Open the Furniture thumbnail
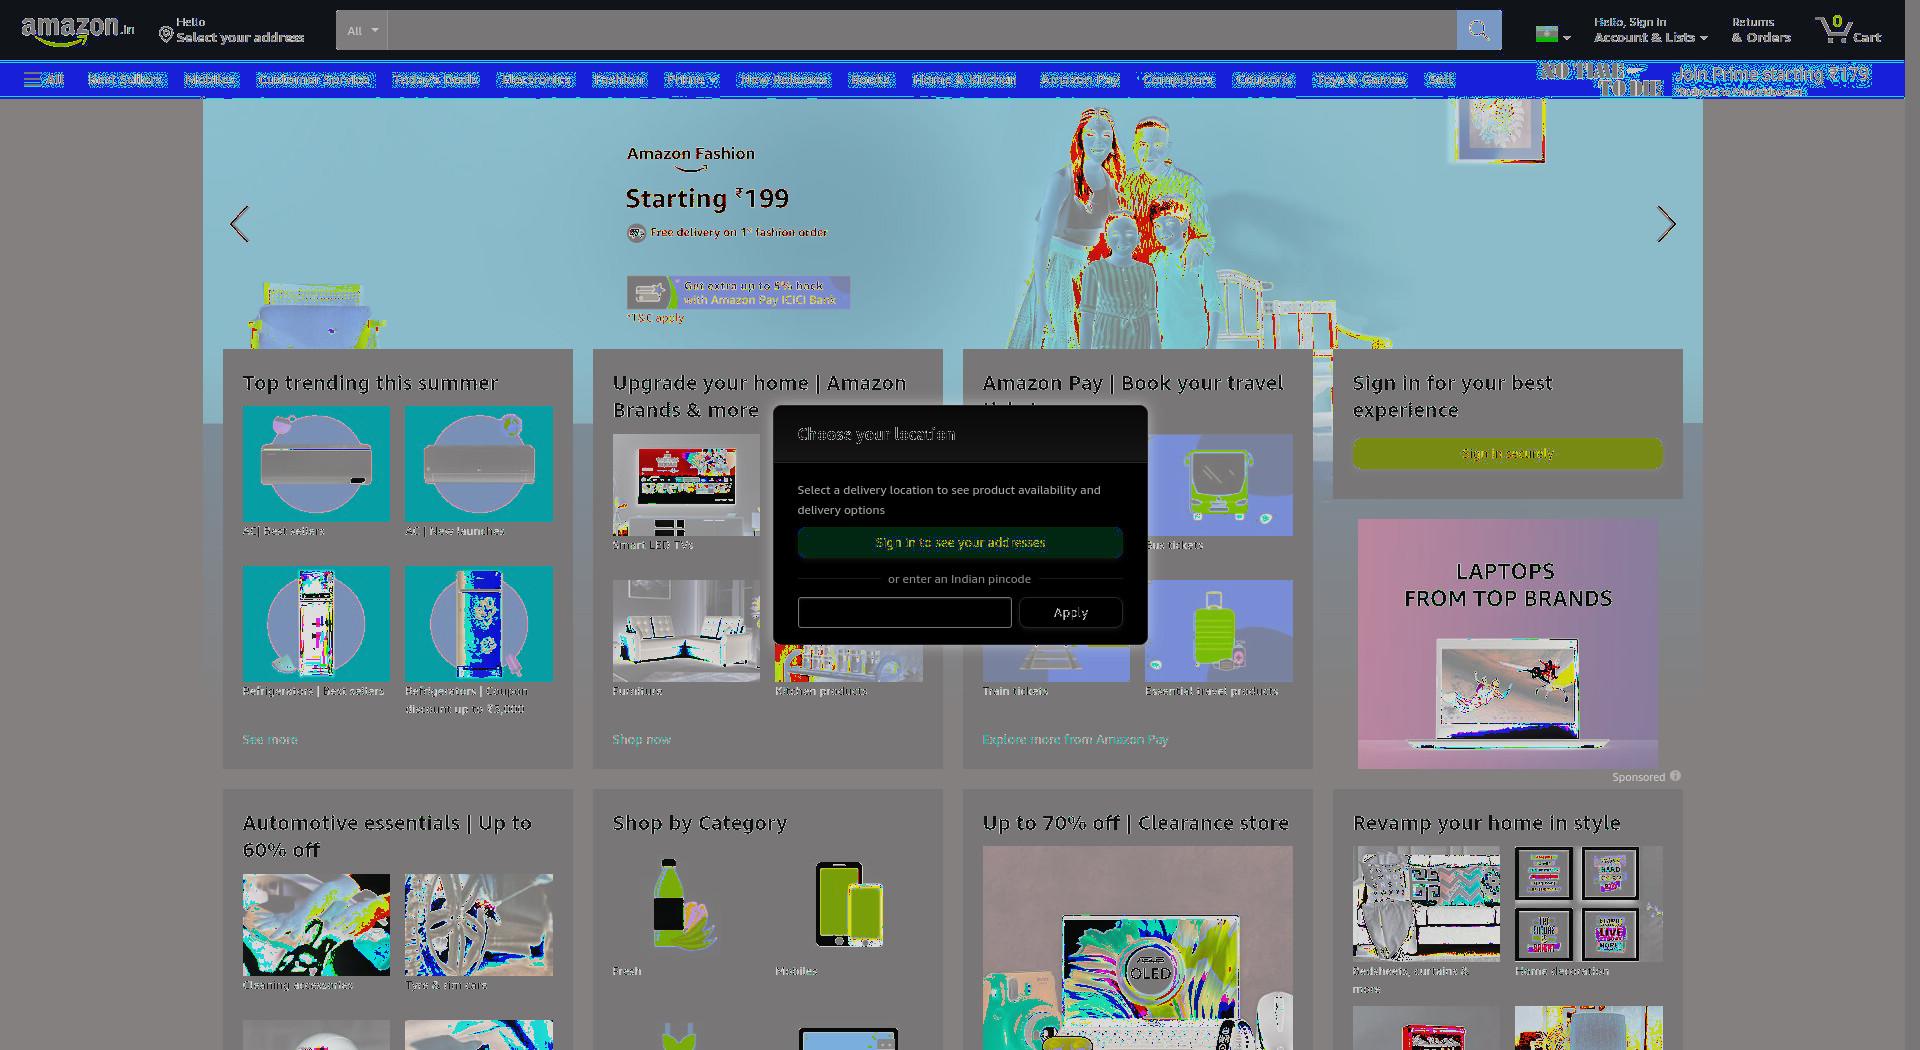 click(686, 631)
